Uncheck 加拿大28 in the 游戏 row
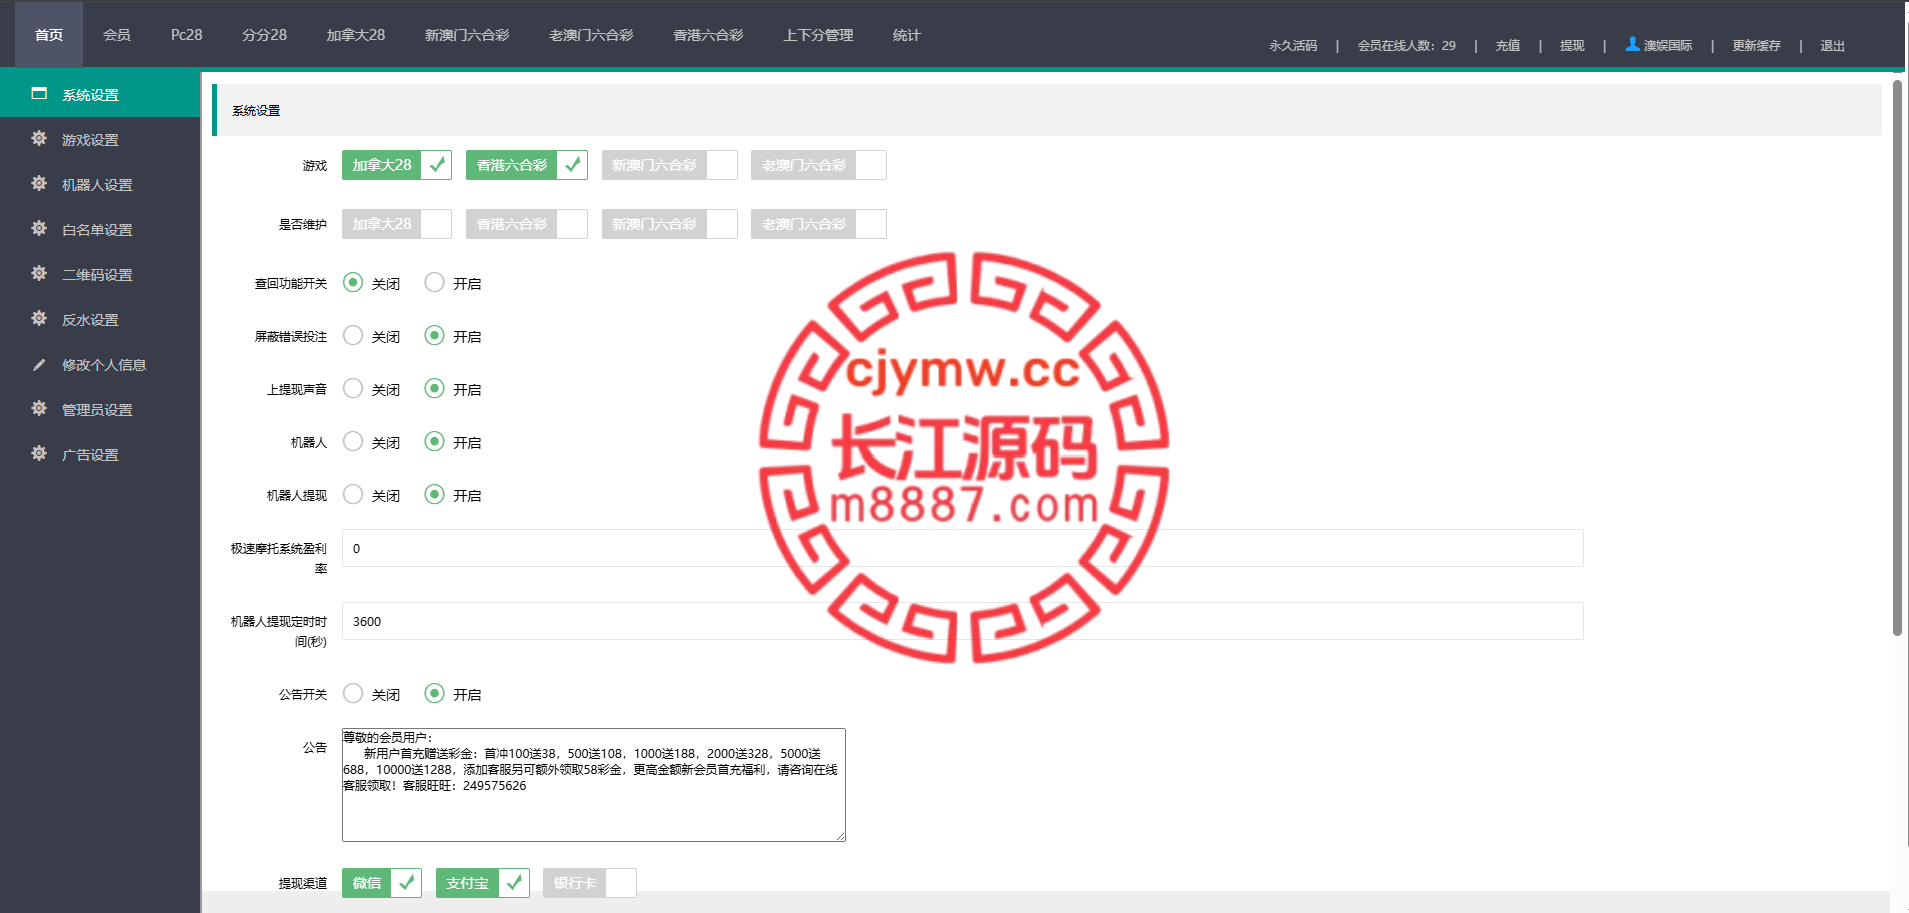Screen dimensions: 1909x913 coord(397,165)
